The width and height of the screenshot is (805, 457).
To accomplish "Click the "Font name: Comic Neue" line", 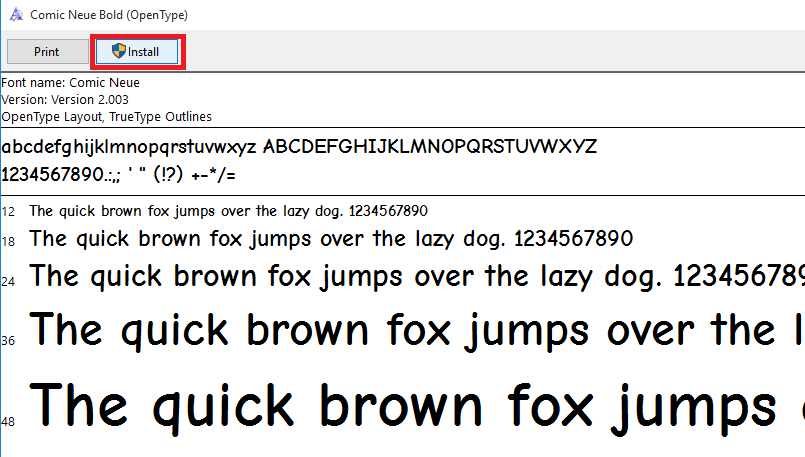I will point(70,83).
